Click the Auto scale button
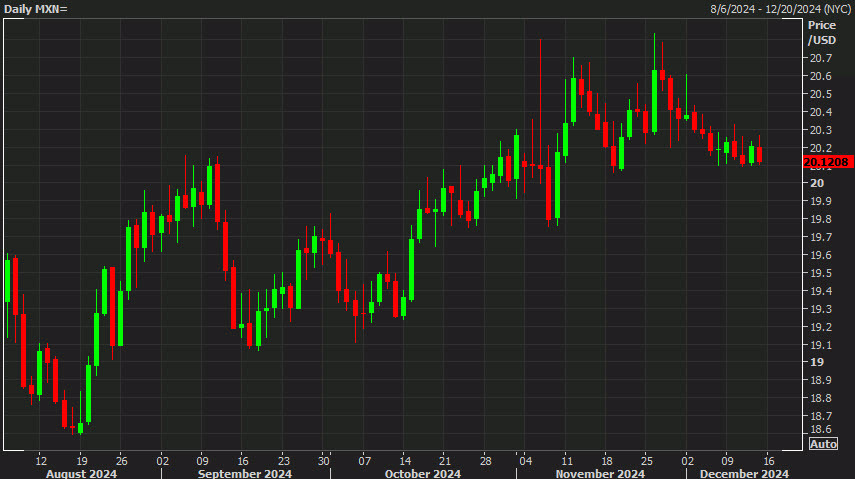The height and width of the screenshot is (479, 855). [823, 444]
